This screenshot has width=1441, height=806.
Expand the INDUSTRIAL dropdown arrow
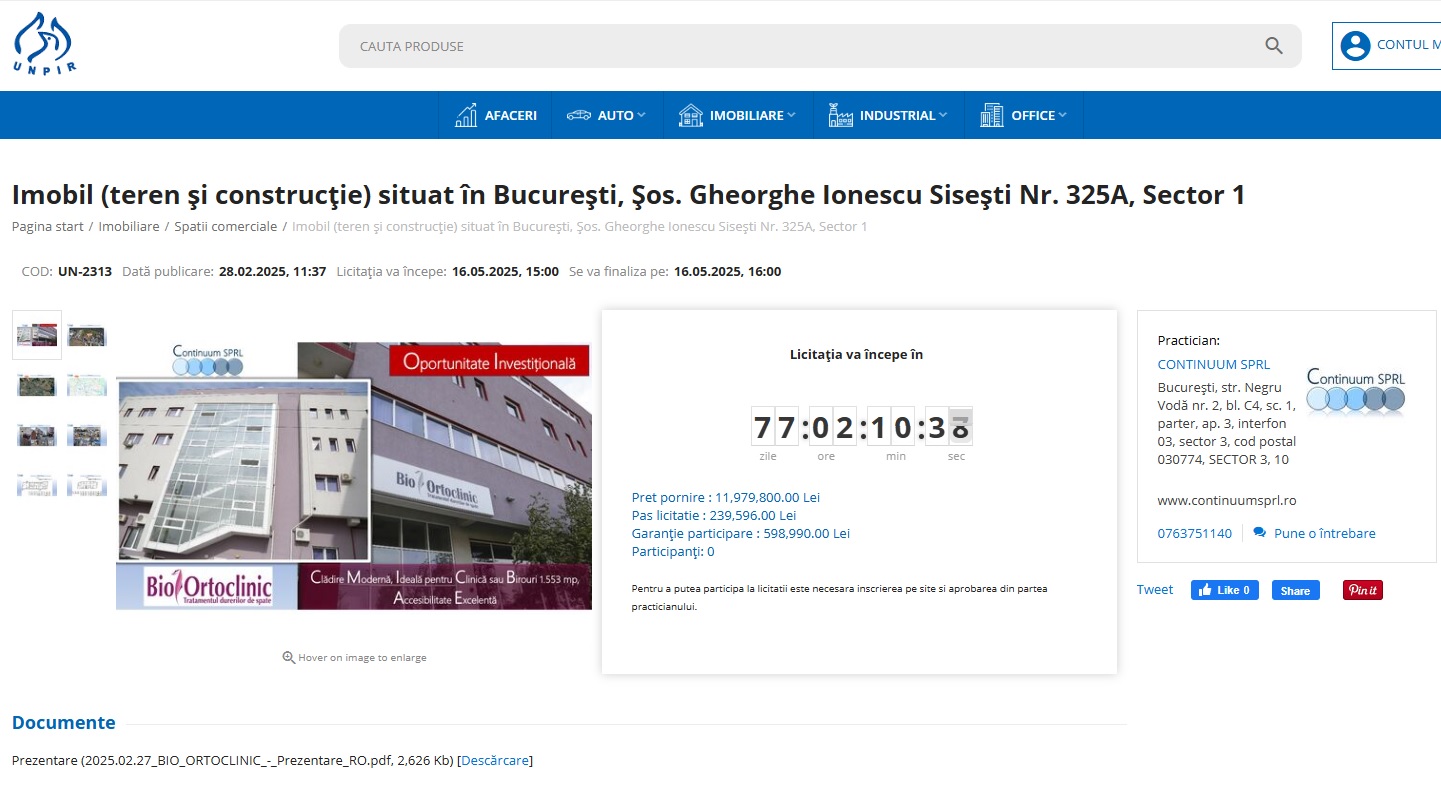click(942, 115)
